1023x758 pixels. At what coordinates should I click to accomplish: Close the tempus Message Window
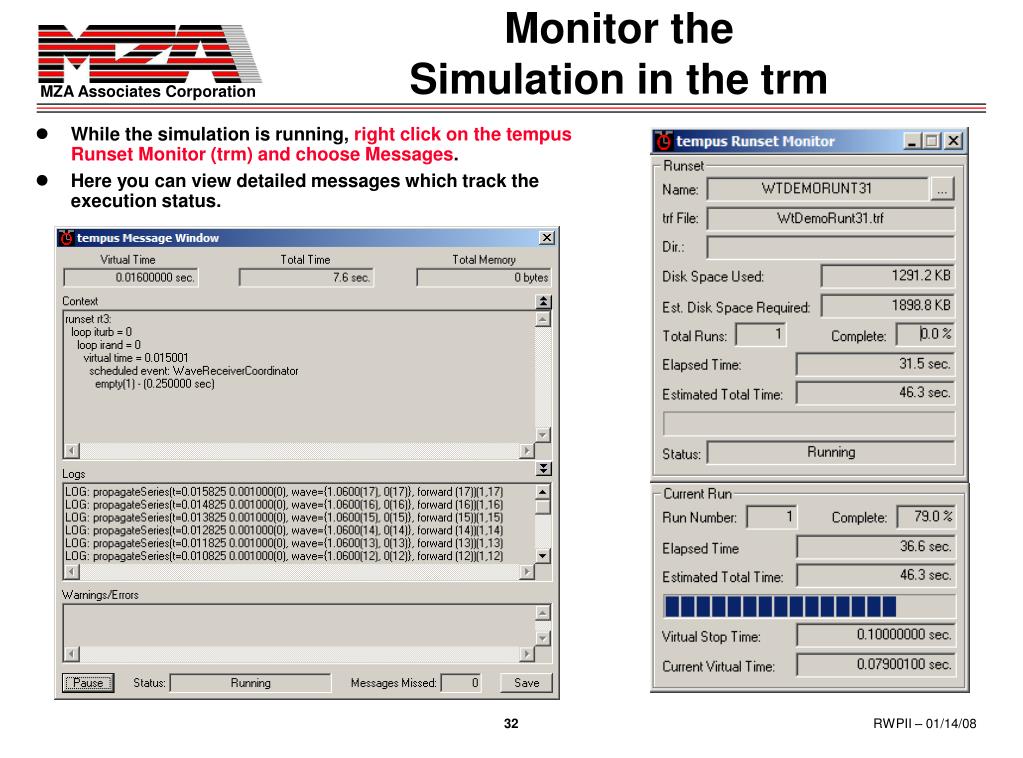click(547, 238)
